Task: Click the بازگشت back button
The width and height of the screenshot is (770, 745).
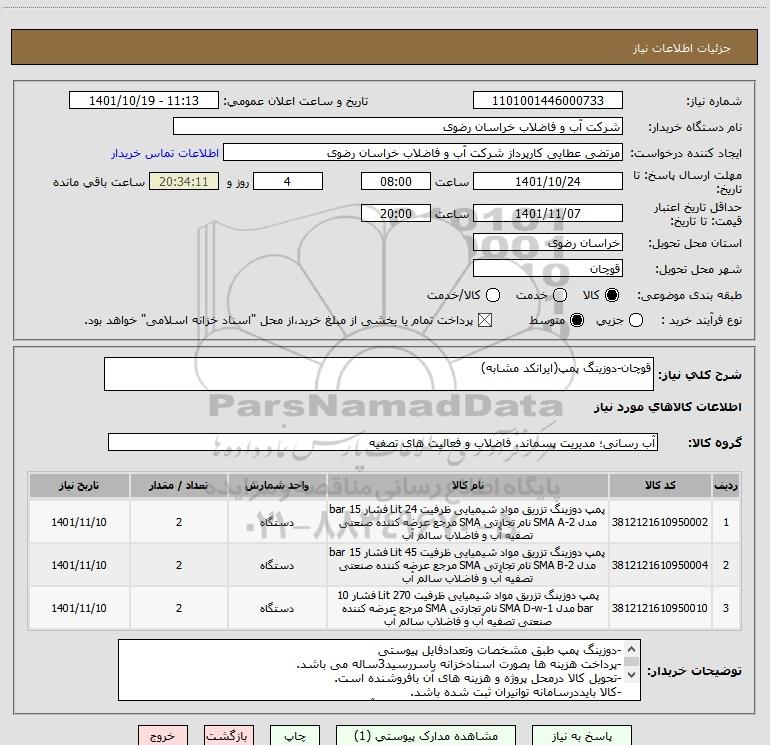Action: click(x=229, y=736)
